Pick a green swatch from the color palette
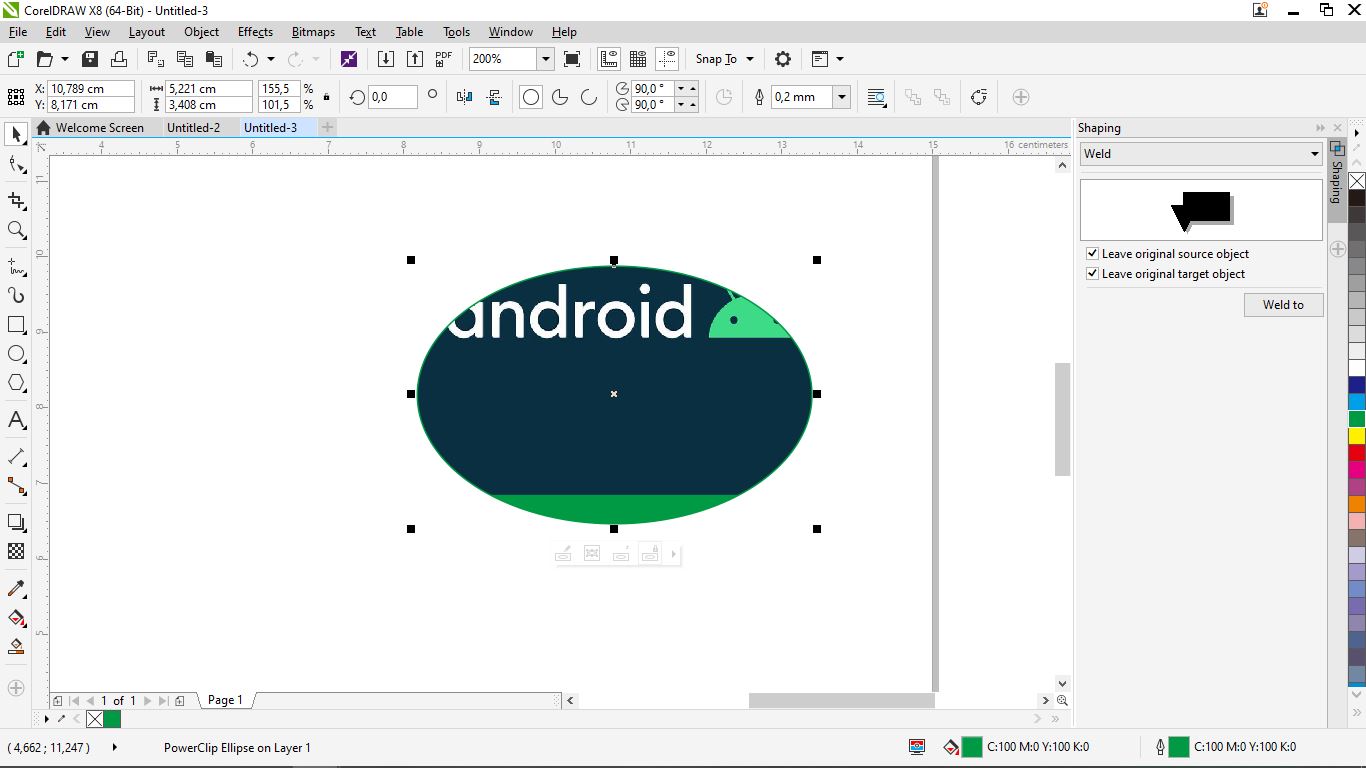1366x768 pixels. (1356, 419)
